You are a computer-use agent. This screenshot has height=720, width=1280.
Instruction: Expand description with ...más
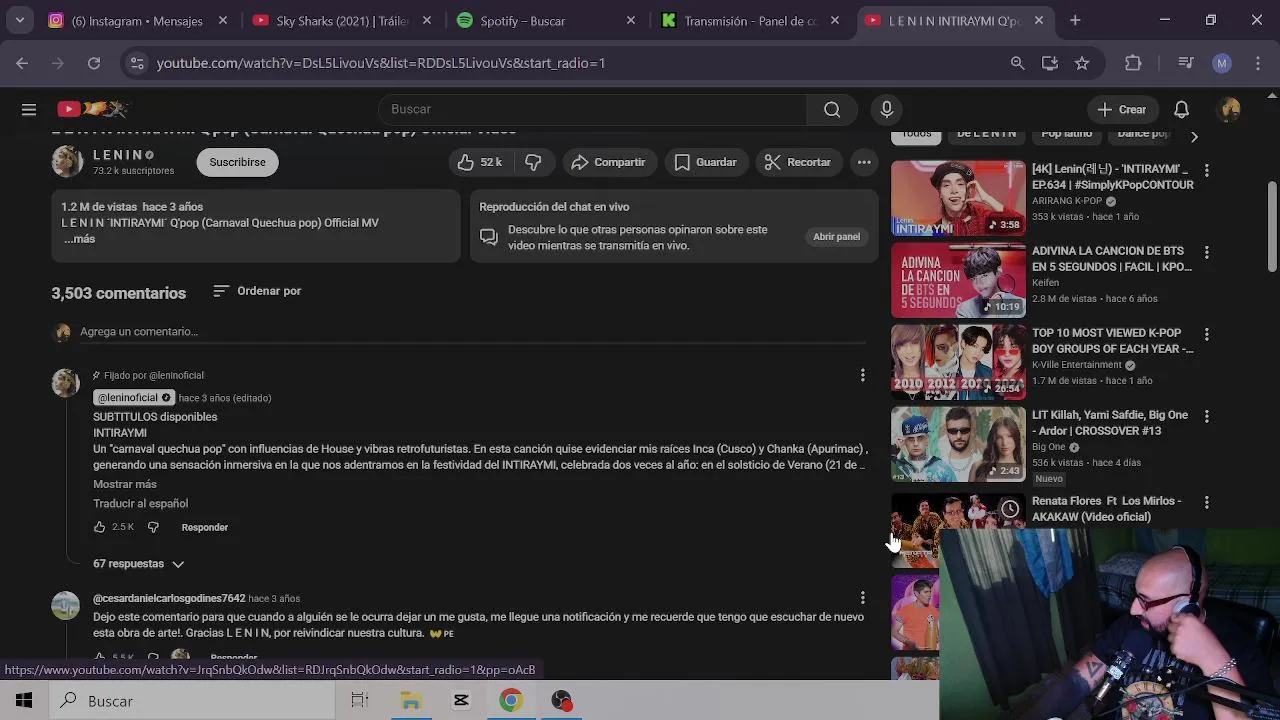click(x=80, y=239)
